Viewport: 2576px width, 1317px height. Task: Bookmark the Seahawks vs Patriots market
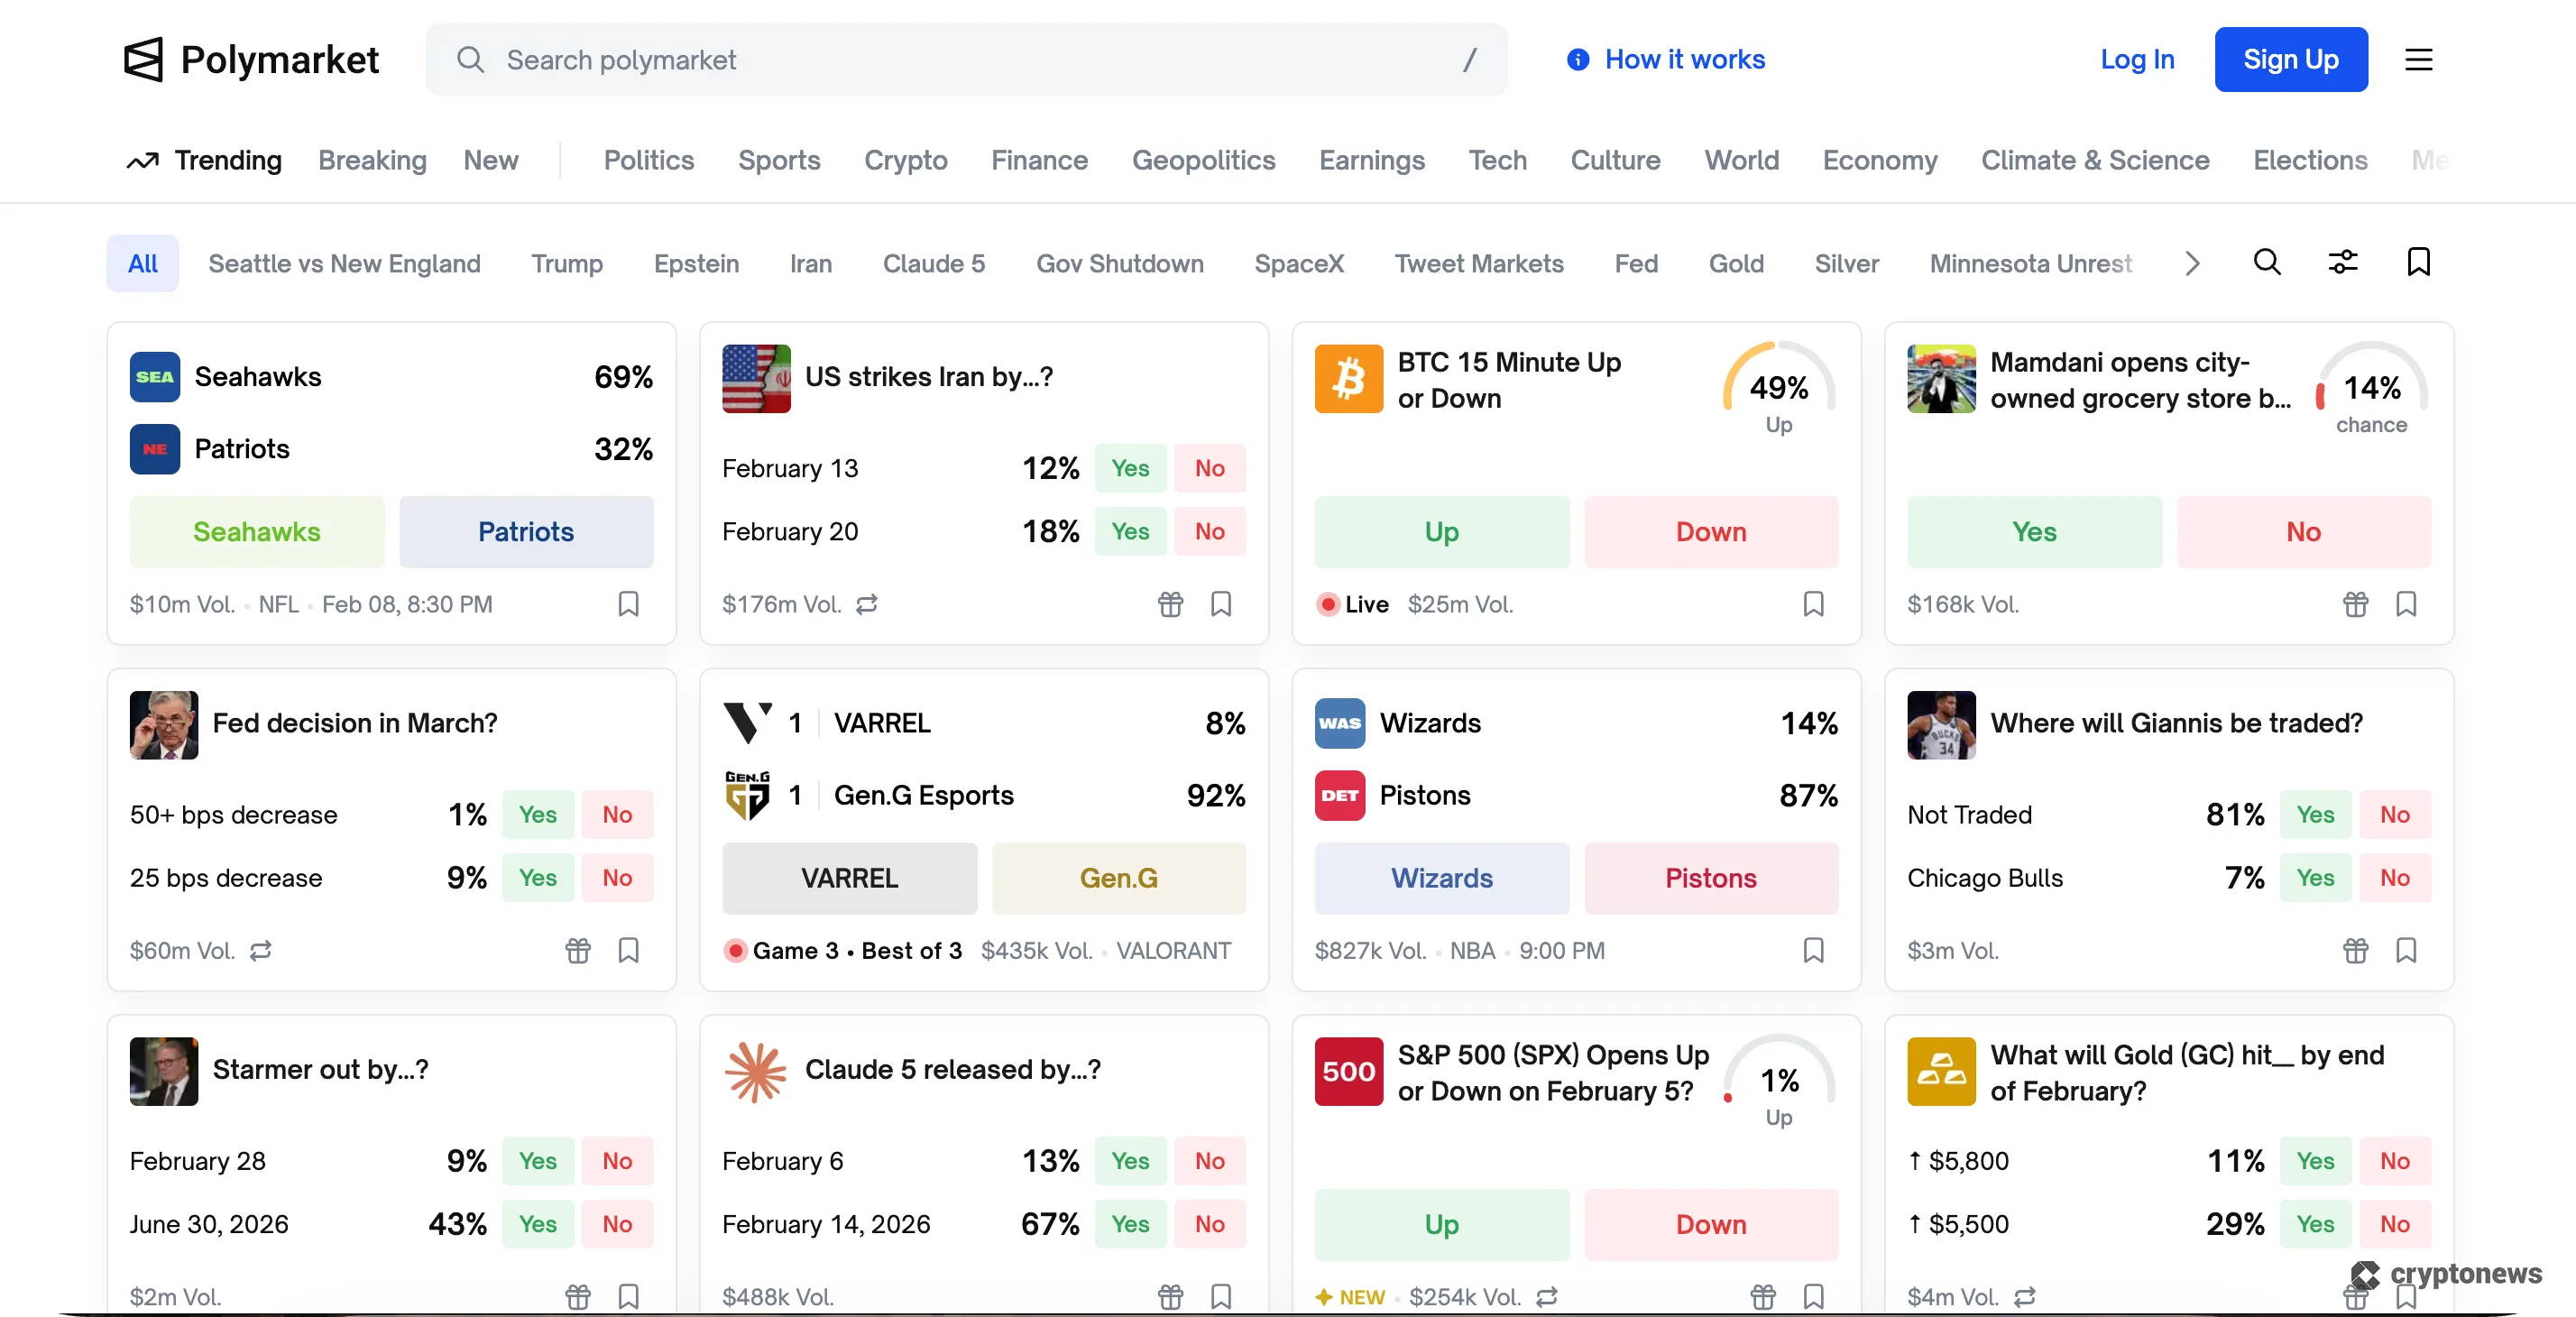pyautogui.click(x=628, y=604)
